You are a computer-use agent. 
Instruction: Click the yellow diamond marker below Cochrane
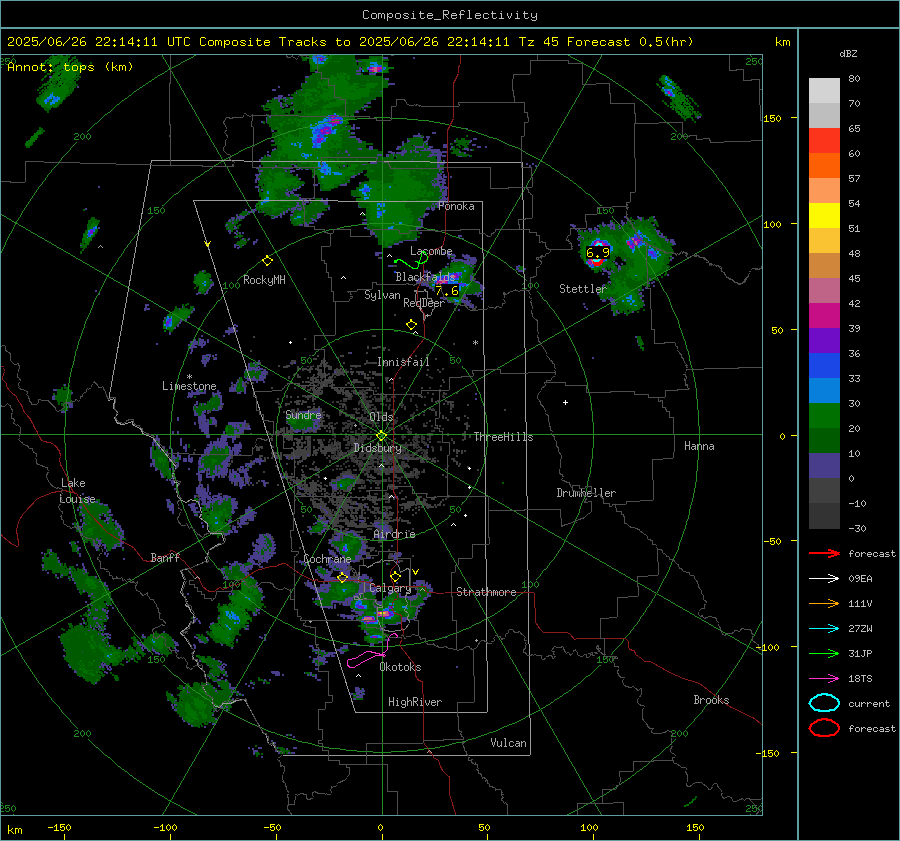(x=342, y=577)
